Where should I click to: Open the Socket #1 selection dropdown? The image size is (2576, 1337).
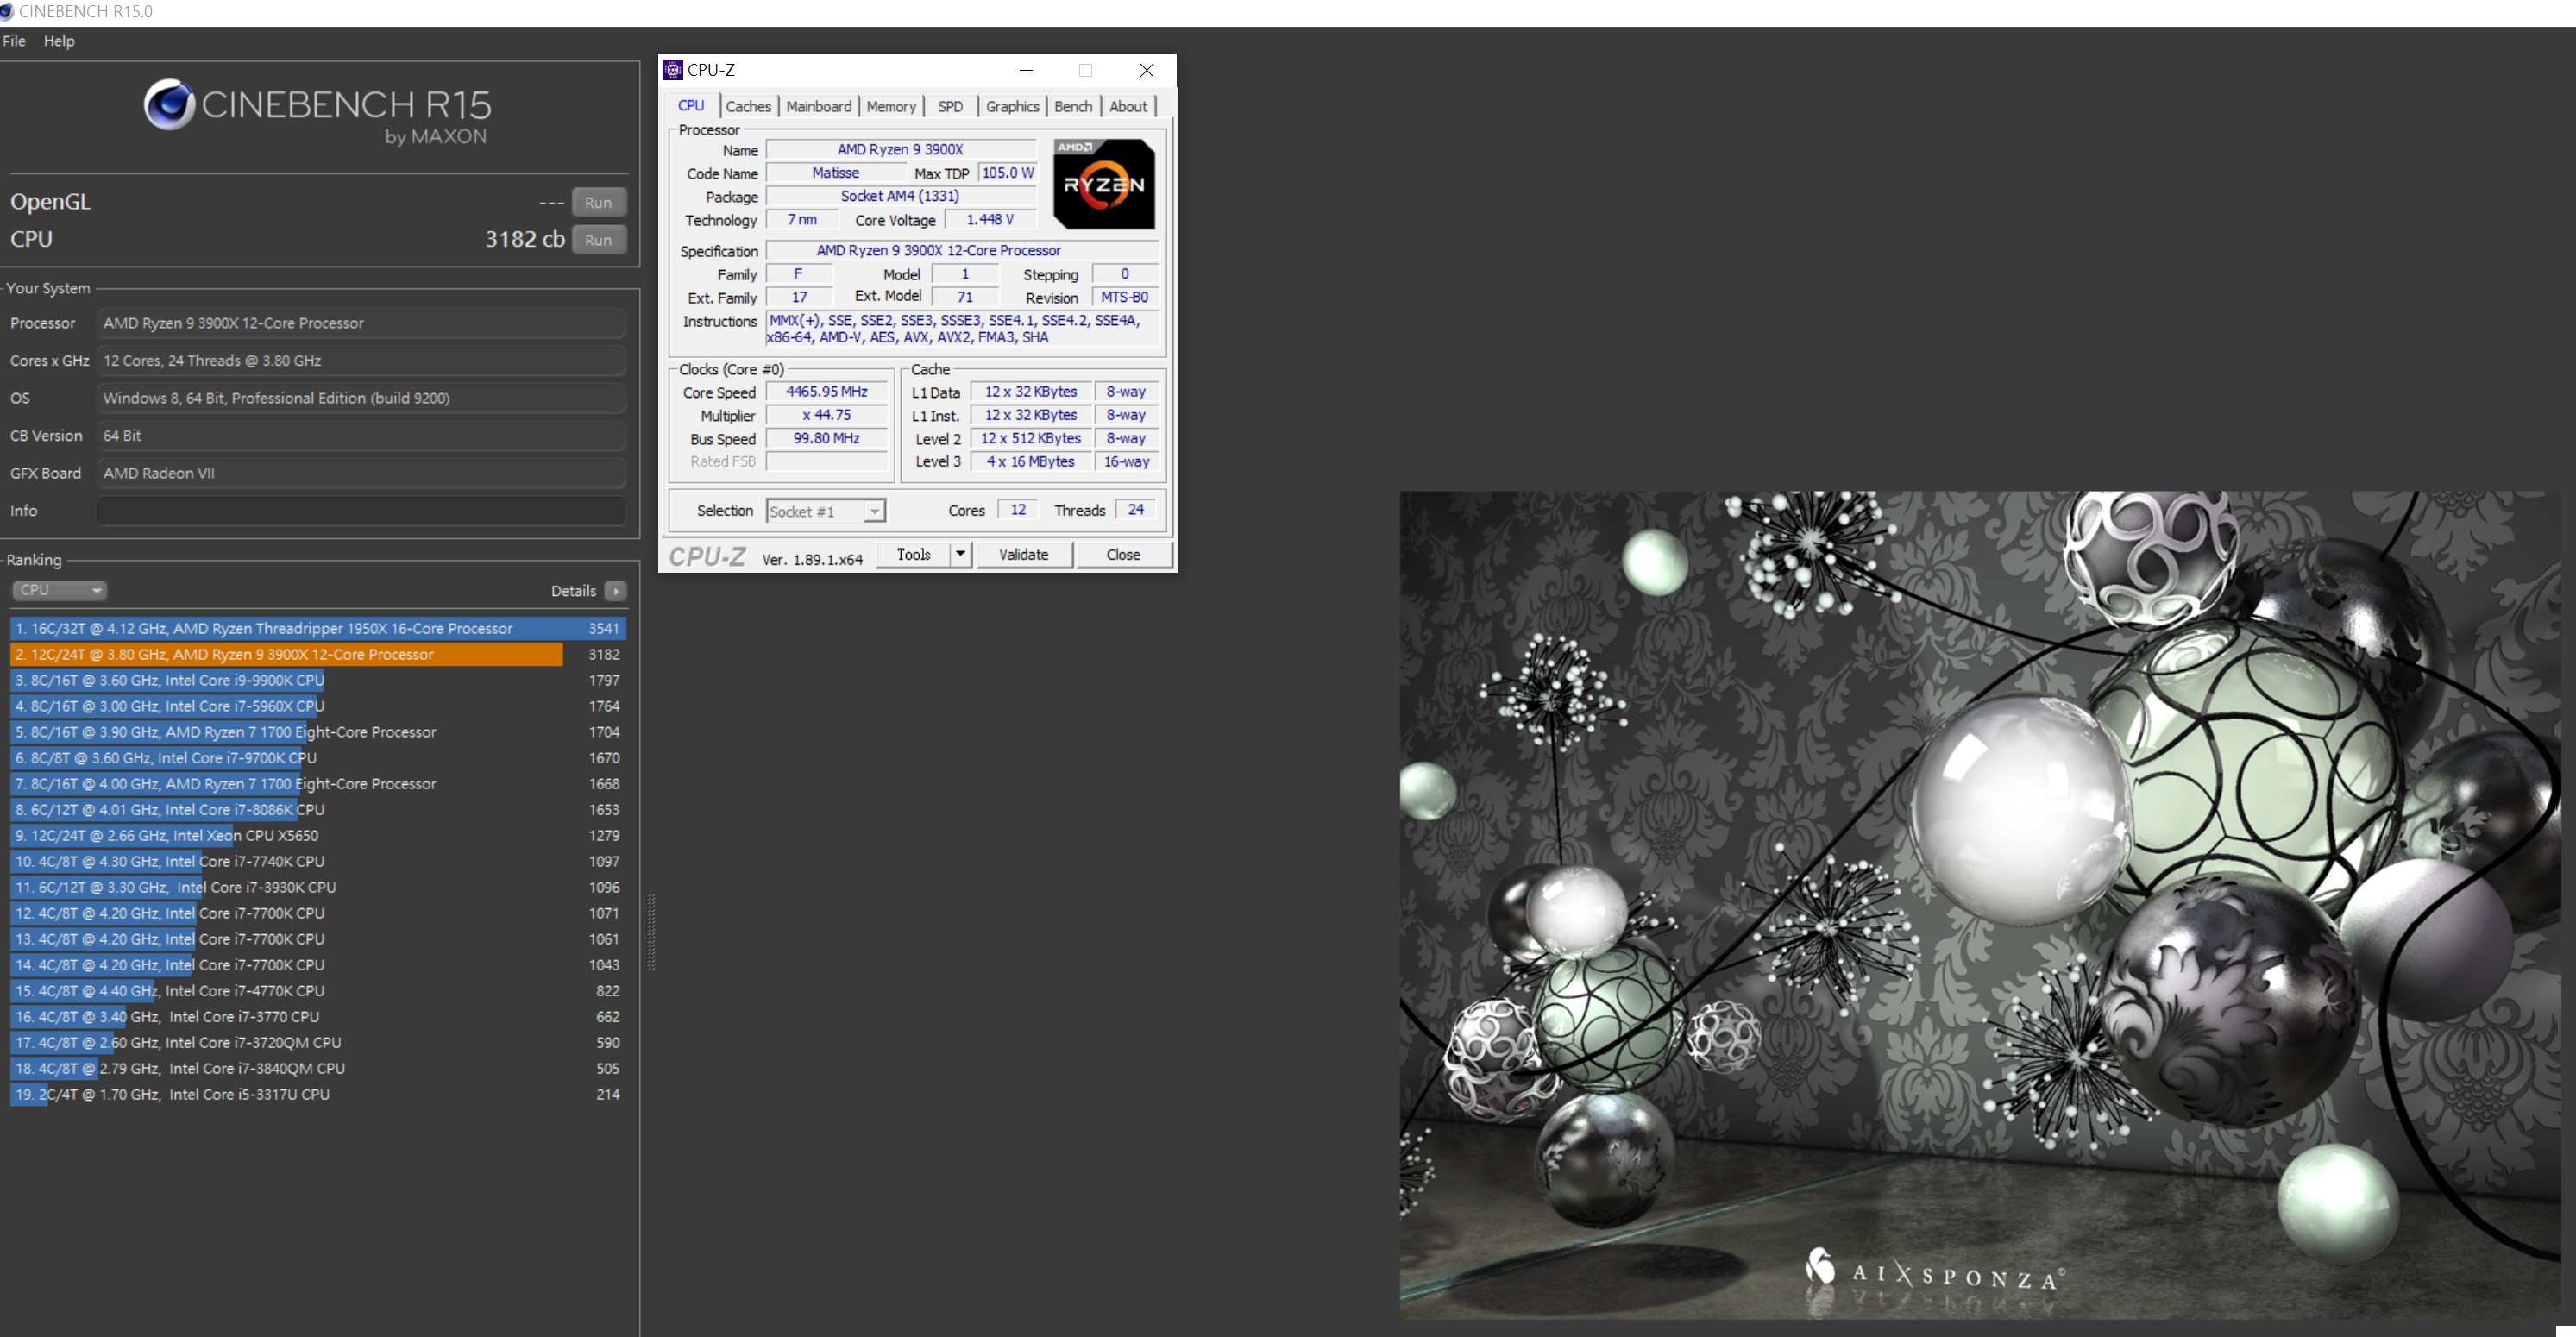tap(826, 511)
